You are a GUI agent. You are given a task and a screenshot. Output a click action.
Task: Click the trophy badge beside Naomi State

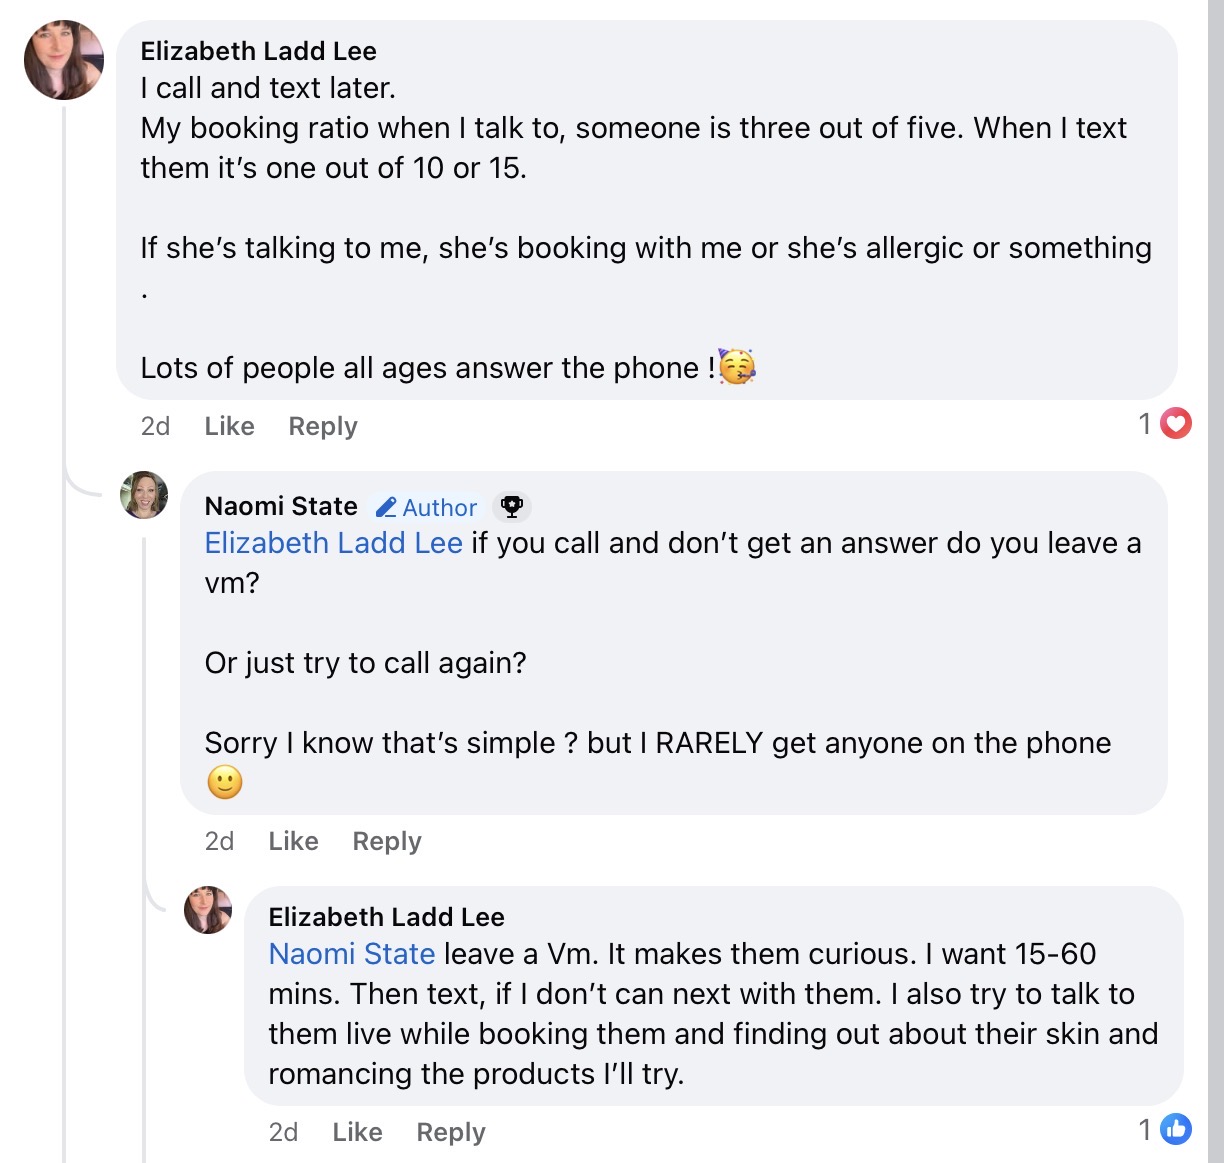pos(512,507)
